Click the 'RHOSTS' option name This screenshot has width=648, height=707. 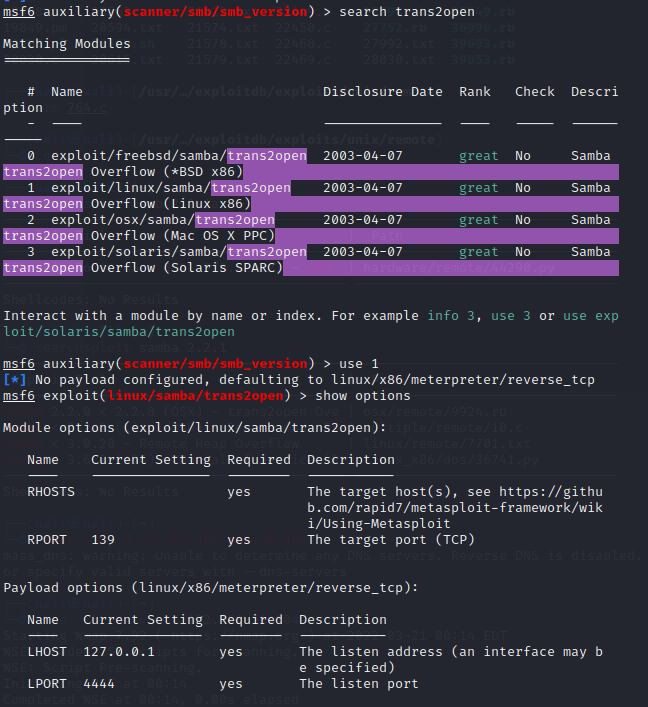pos(51,492)
